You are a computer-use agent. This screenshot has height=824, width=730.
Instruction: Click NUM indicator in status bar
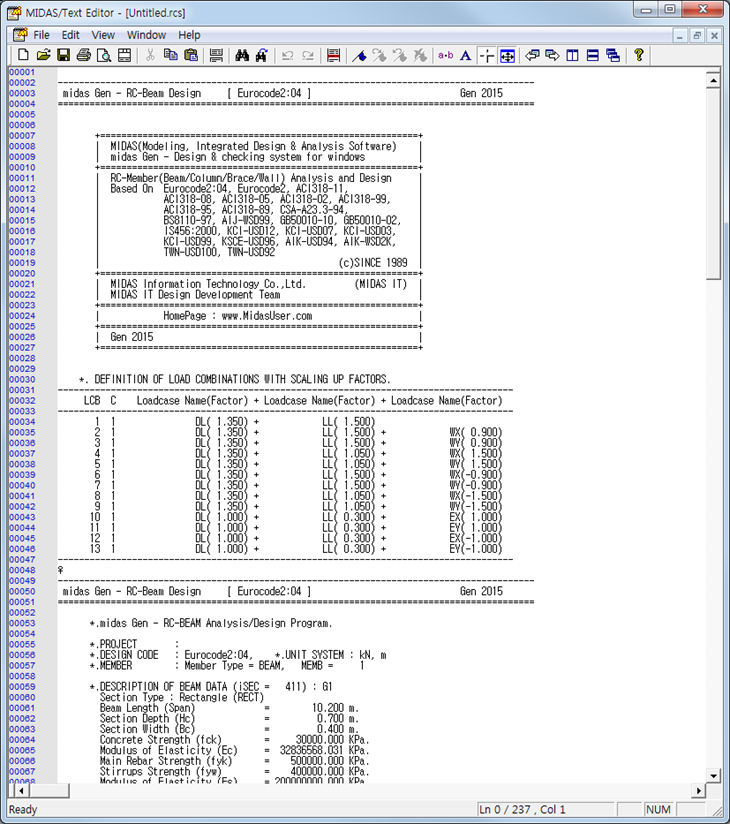tap(658, 810)
